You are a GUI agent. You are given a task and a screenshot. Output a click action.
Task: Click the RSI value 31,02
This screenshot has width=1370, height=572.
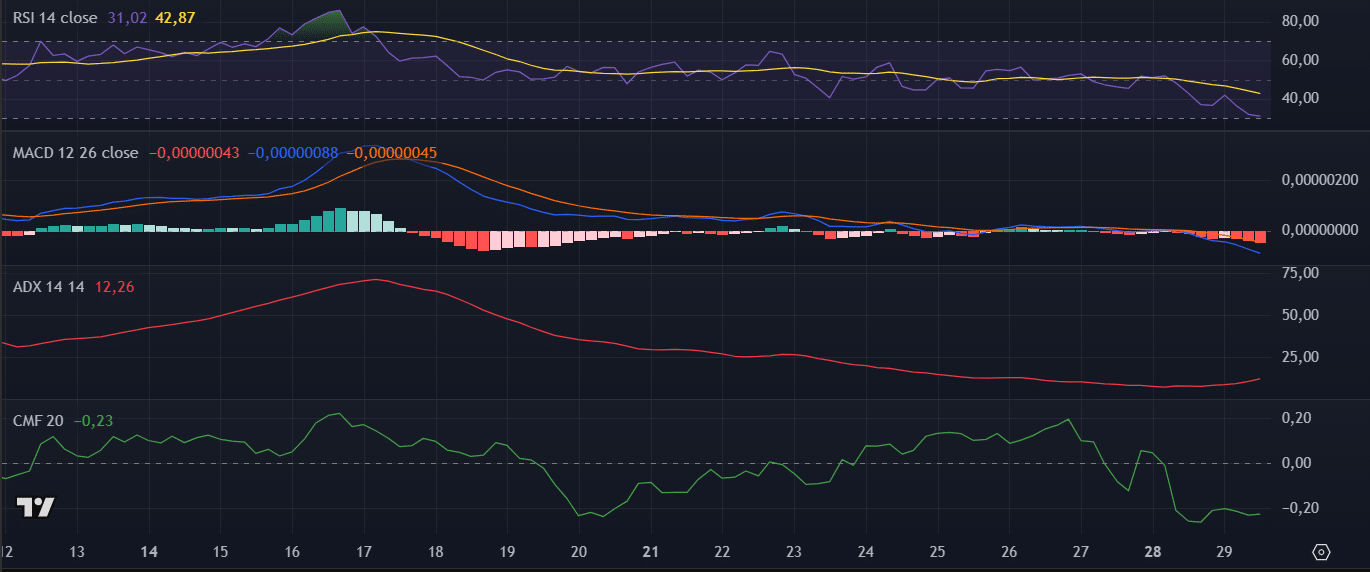coord(127,18)
